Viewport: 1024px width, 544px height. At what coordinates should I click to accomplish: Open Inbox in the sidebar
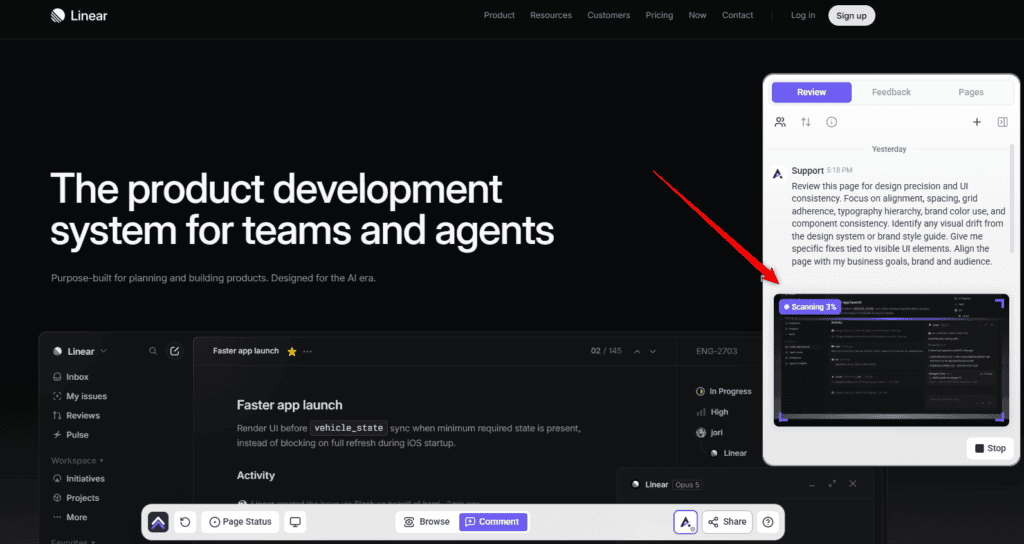tap(71, 377)
